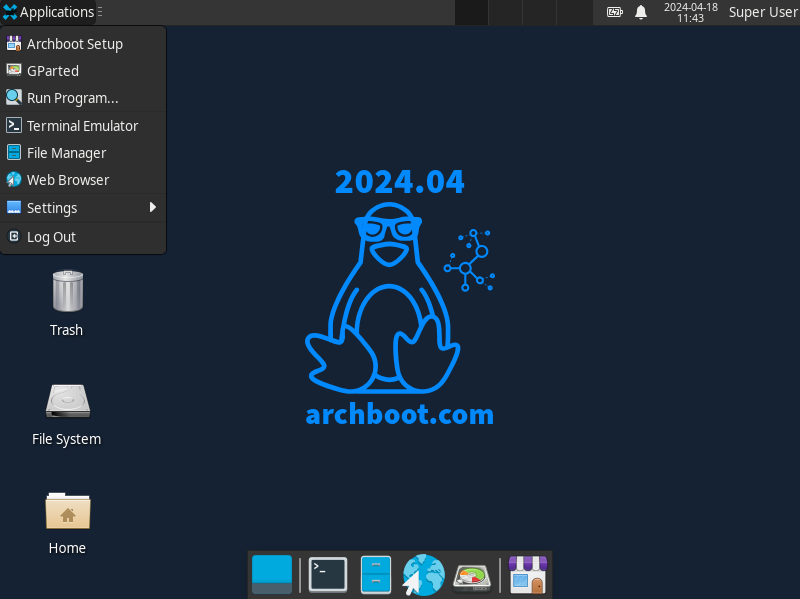
Task: Expand the Settings submenu arrow
Action: tap(153, 207)
